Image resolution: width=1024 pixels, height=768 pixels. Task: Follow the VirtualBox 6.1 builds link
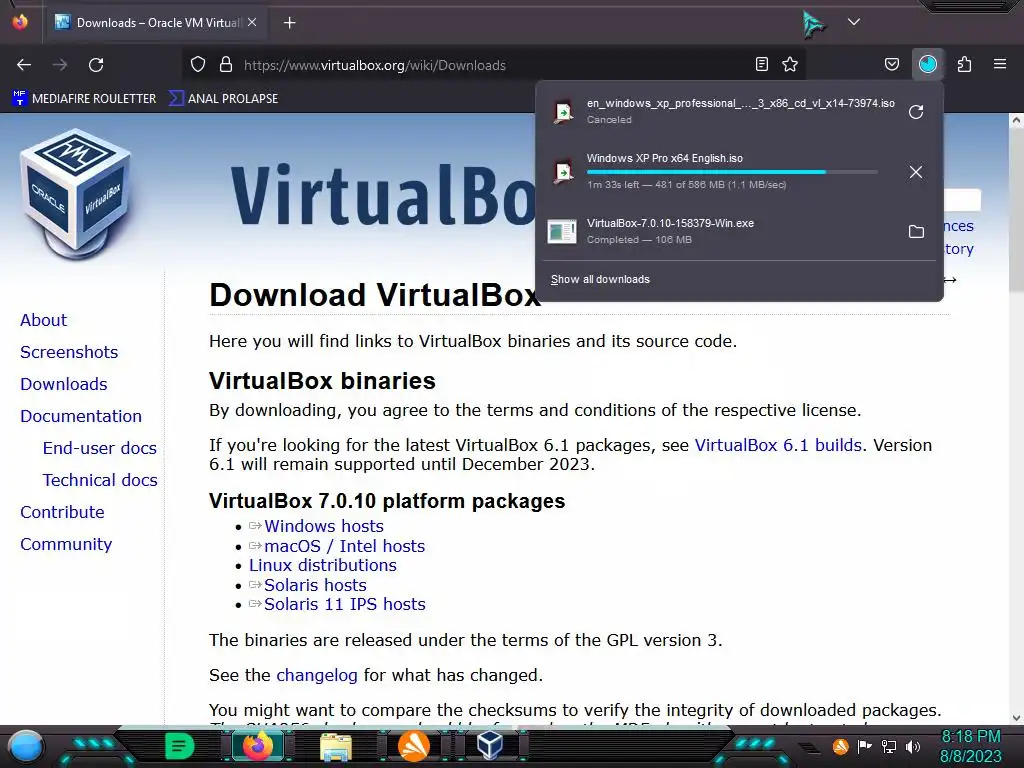(778, 445)
